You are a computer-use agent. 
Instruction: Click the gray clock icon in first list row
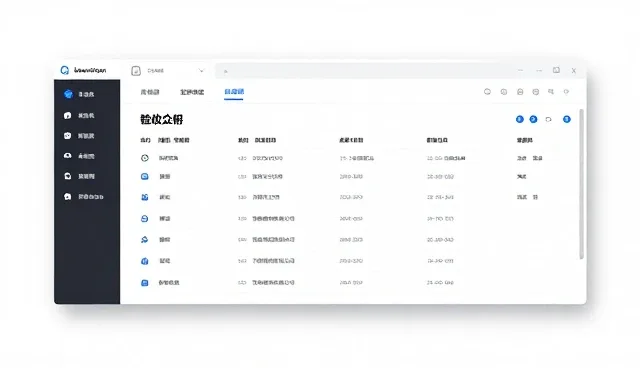(144, 158)
